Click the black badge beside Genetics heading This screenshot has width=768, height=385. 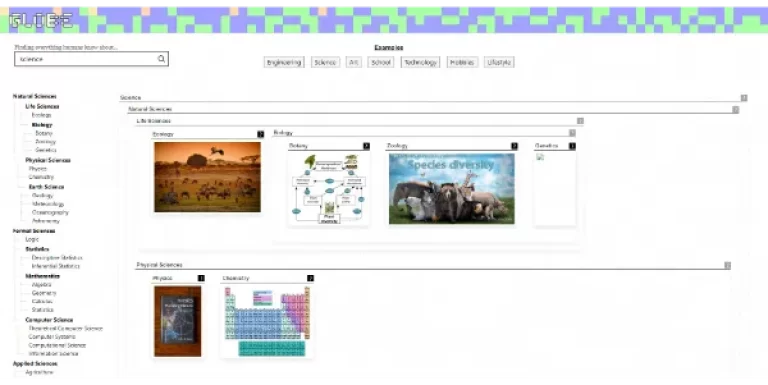click(572, 146)
